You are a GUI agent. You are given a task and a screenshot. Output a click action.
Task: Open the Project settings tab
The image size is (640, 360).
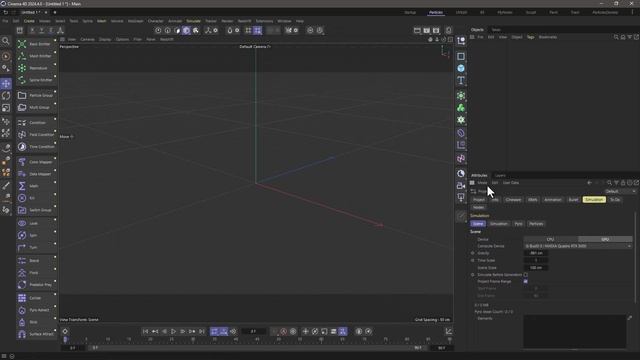[x=479, y=200]
